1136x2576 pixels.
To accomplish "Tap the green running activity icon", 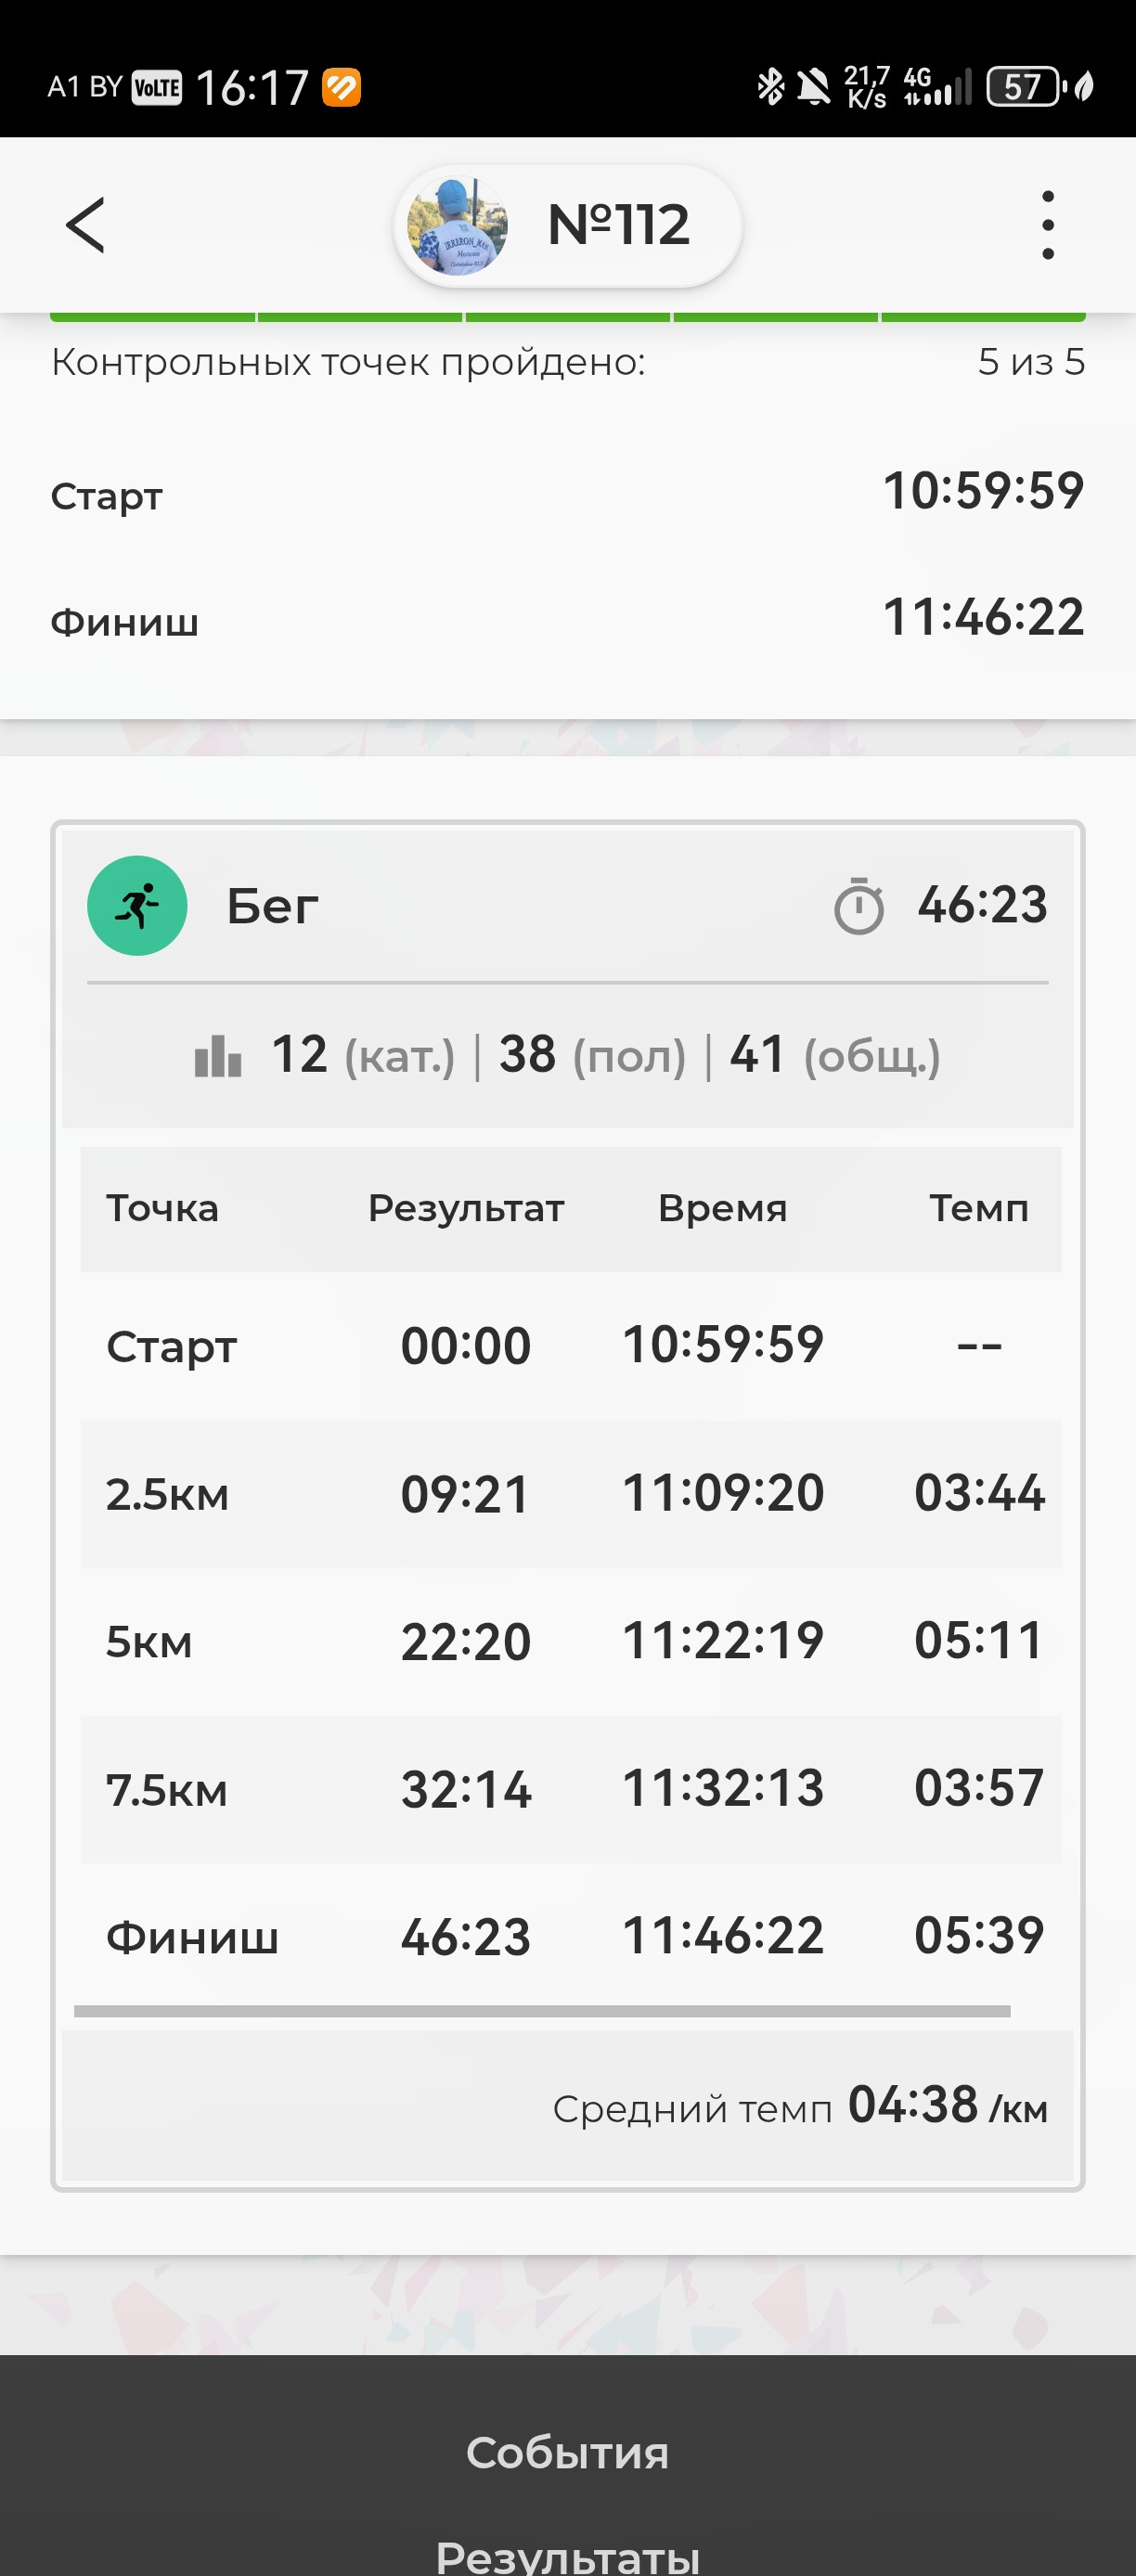I will [x=137, y=905].
